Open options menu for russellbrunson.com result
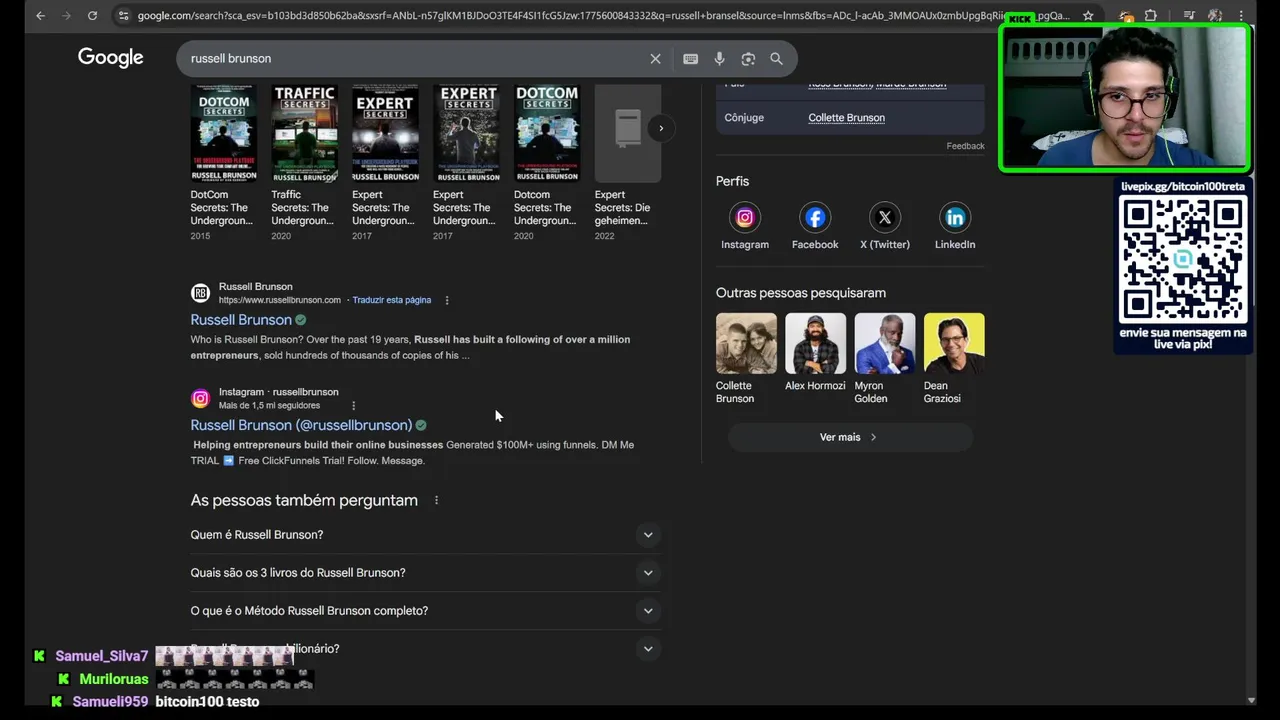 pyautogui.click(x=447, y=300)
